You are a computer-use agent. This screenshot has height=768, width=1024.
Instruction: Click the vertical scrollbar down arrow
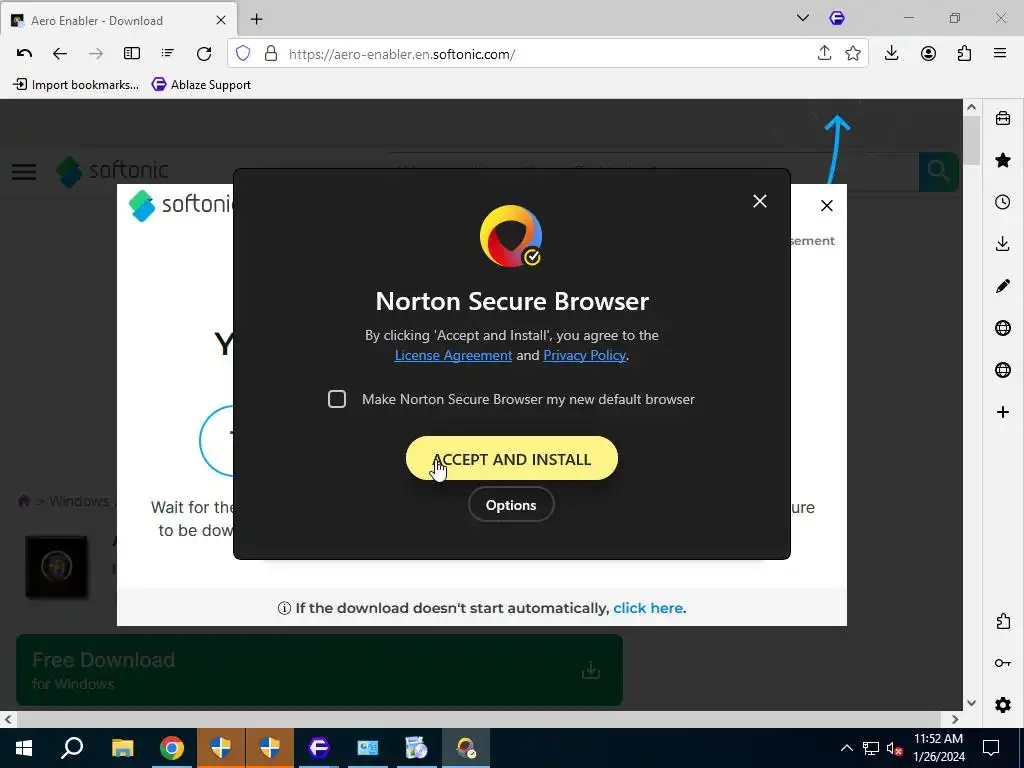tap(971, 703)
